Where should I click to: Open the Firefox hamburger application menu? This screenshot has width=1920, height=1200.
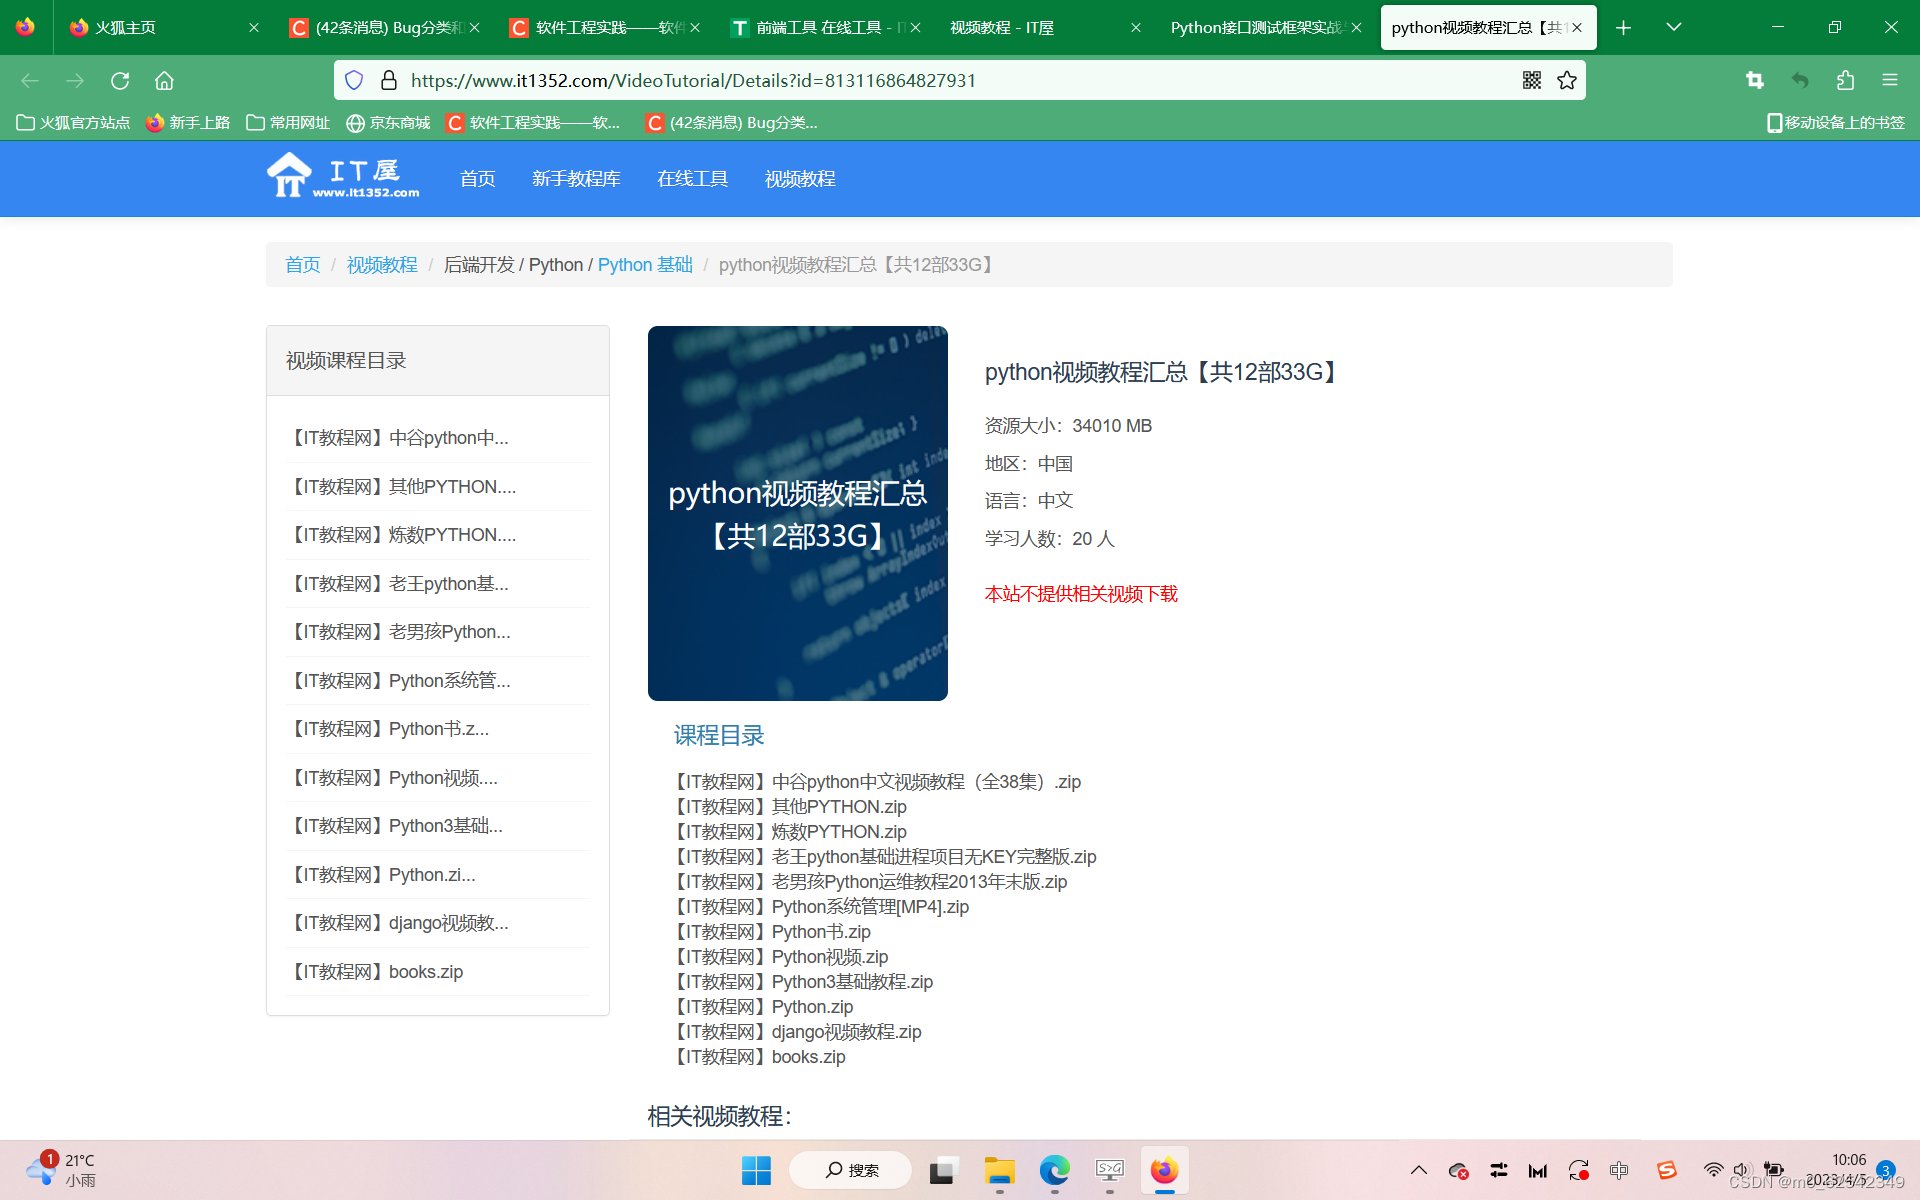[x=1889, y=80]
